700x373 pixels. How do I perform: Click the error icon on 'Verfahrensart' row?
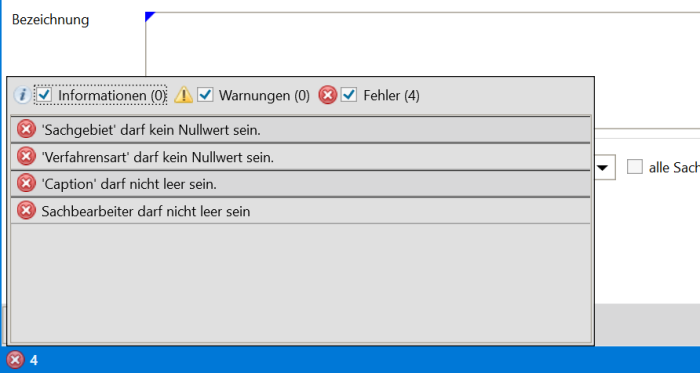click(26, 157)
